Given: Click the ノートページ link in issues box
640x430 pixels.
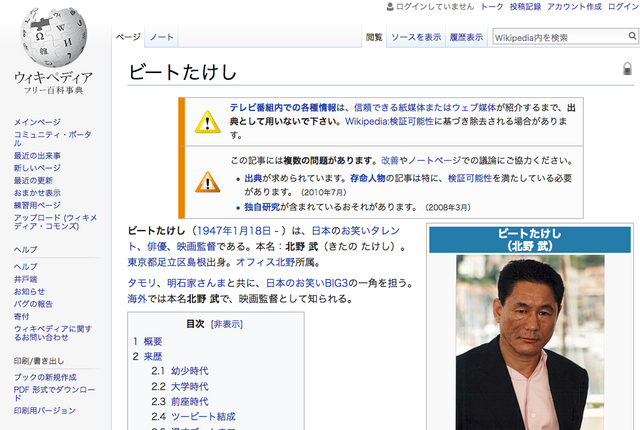Looking at the screenshot, I should (434, 160).
